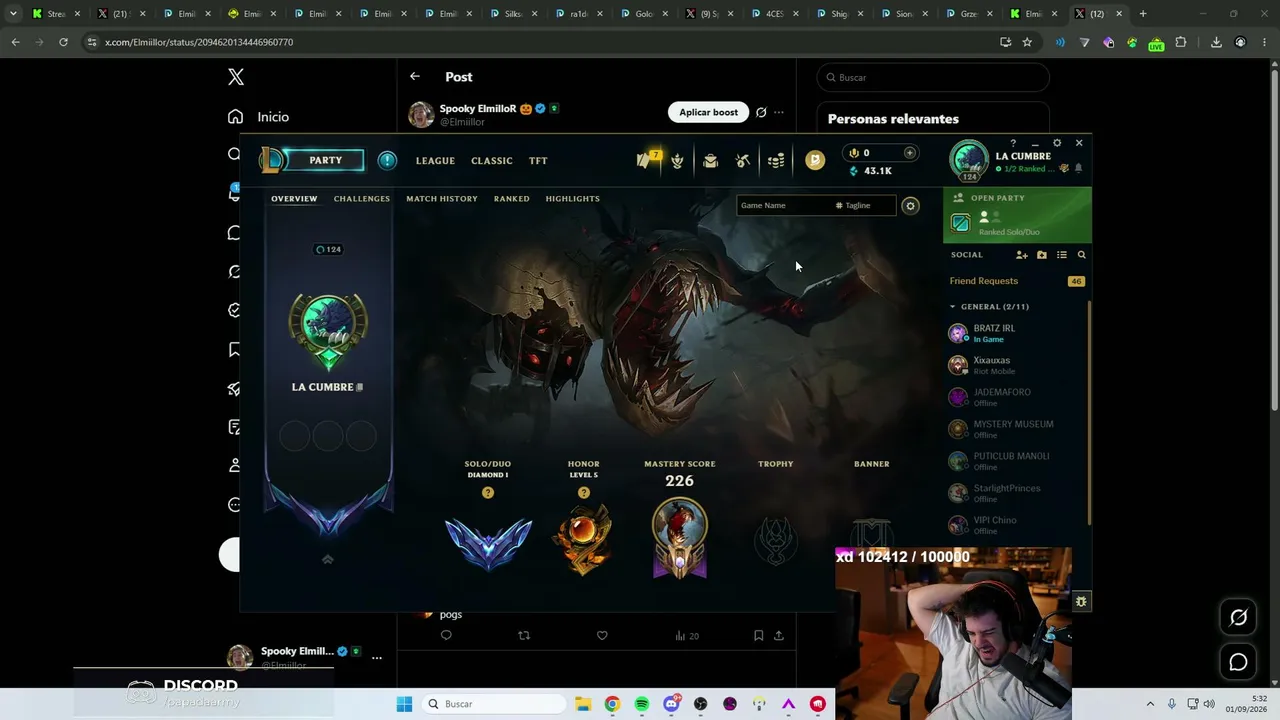Click the repost icon under the post
Viewport: 1280px width, 720px height.
click(x=524, y=635)
